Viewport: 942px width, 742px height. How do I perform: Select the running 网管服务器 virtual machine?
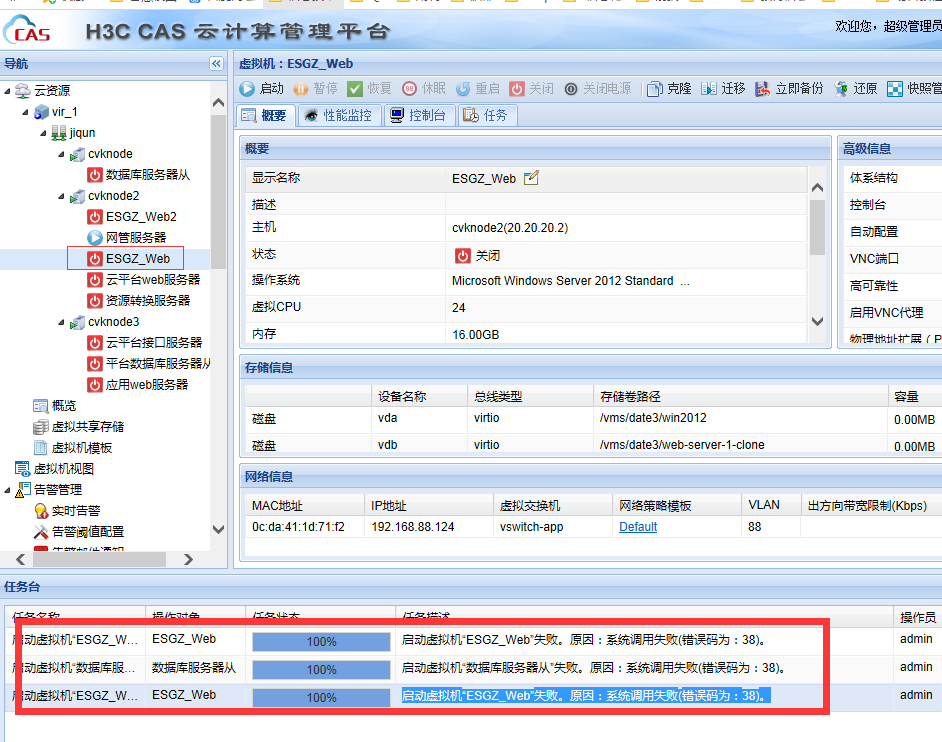[x=127, y=238]
